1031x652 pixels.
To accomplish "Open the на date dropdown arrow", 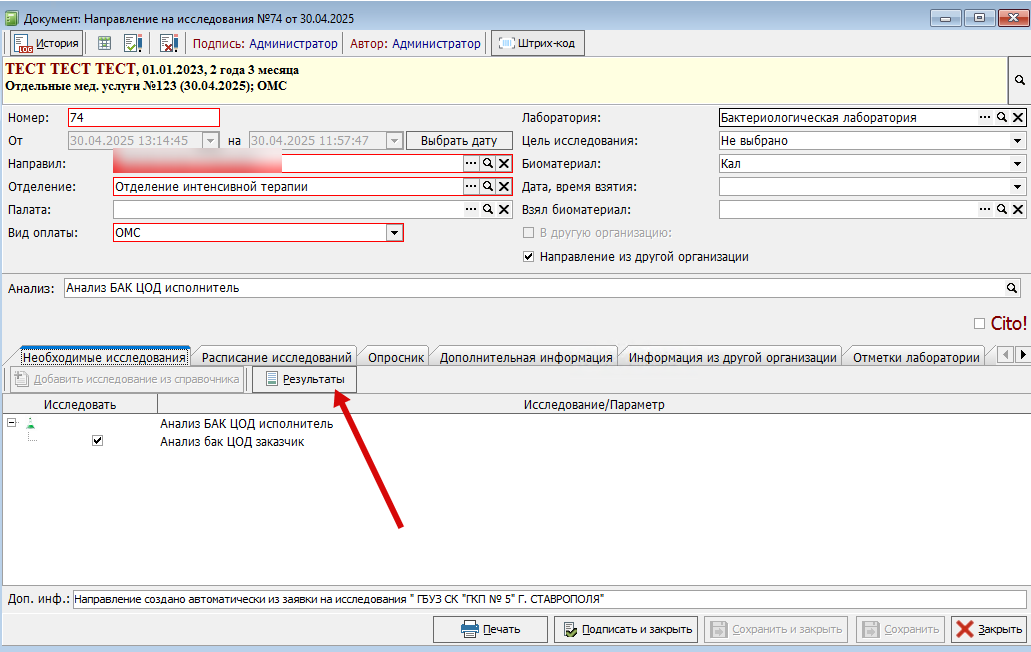I will [x=394, y=141].
